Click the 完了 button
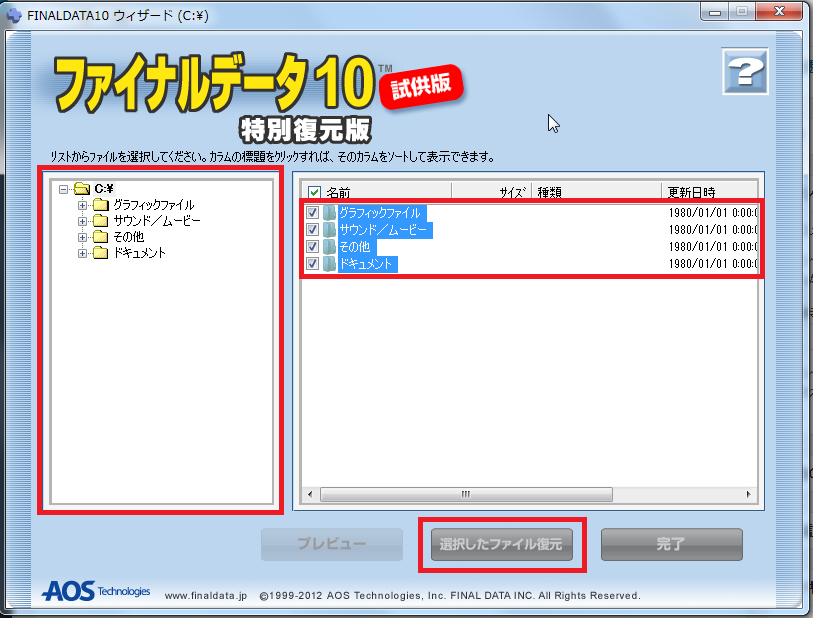The image size is (813, 618). pos(672,544)
